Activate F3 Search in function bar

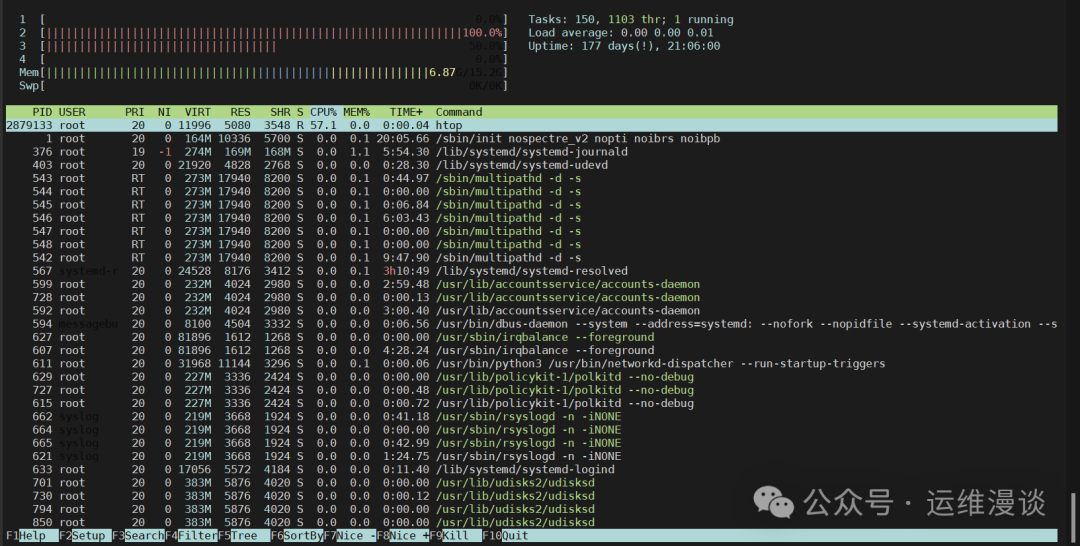[138, 536]
